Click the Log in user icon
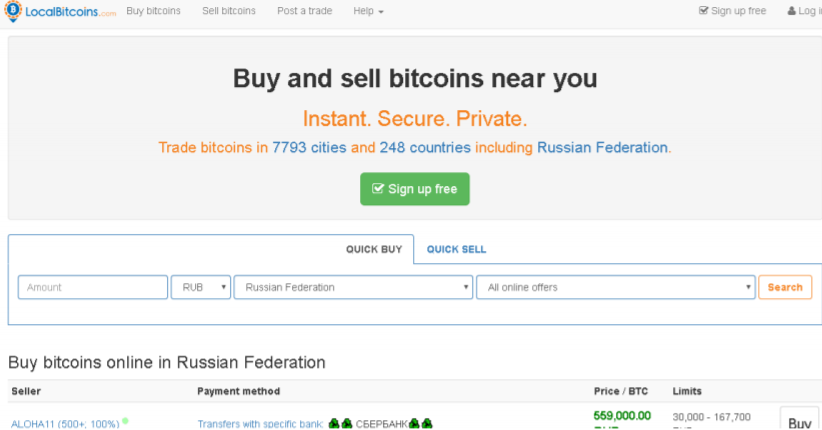This screenshot has width=822, height=430. pos(792,11)
